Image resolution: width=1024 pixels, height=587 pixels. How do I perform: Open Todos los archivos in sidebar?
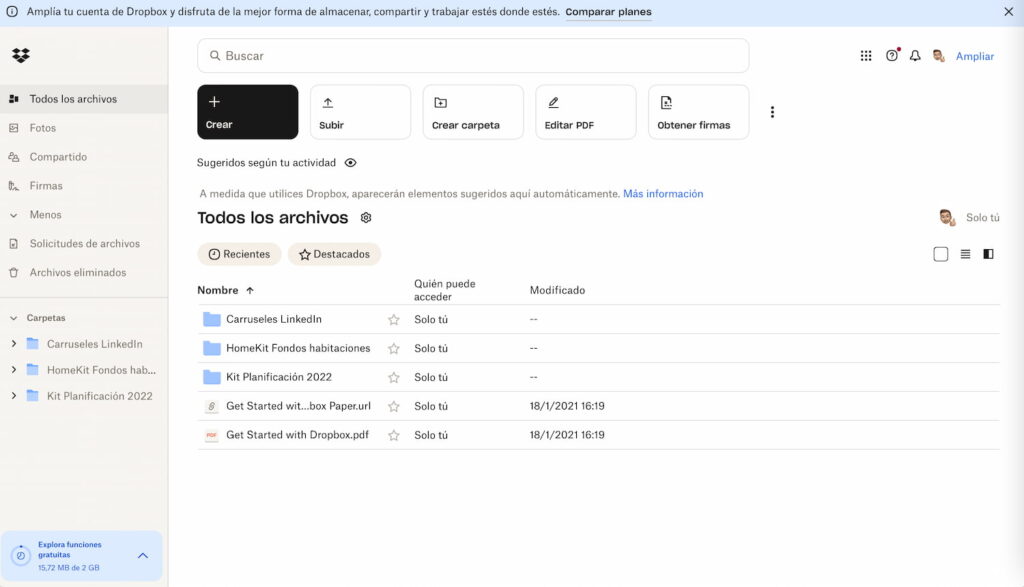tap(84, 99)
